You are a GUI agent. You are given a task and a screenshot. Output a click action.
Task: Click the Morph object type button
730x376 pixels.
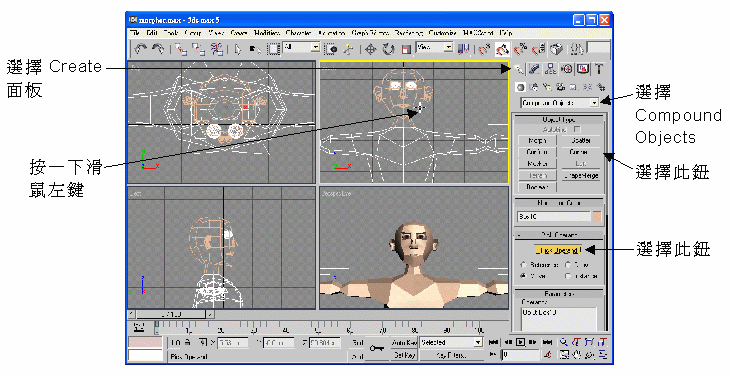tap(537, 141)
